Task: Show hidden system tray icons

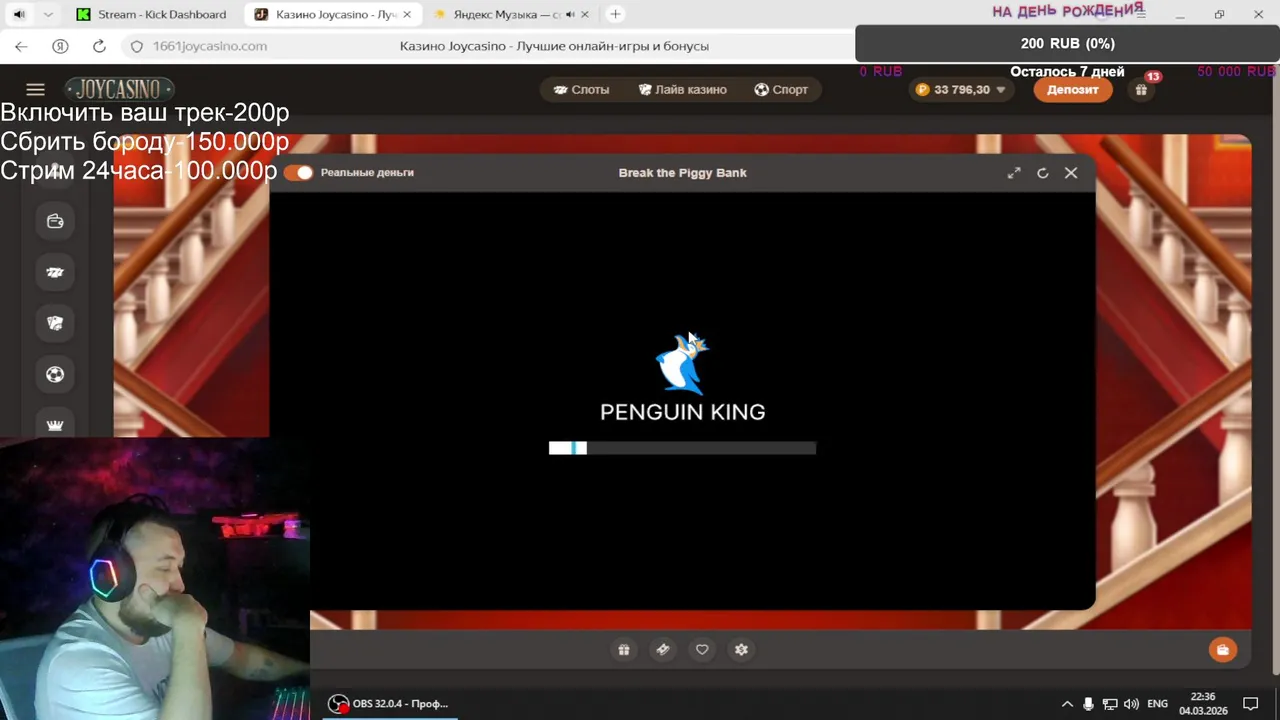Action: [x=1067, y=704]
